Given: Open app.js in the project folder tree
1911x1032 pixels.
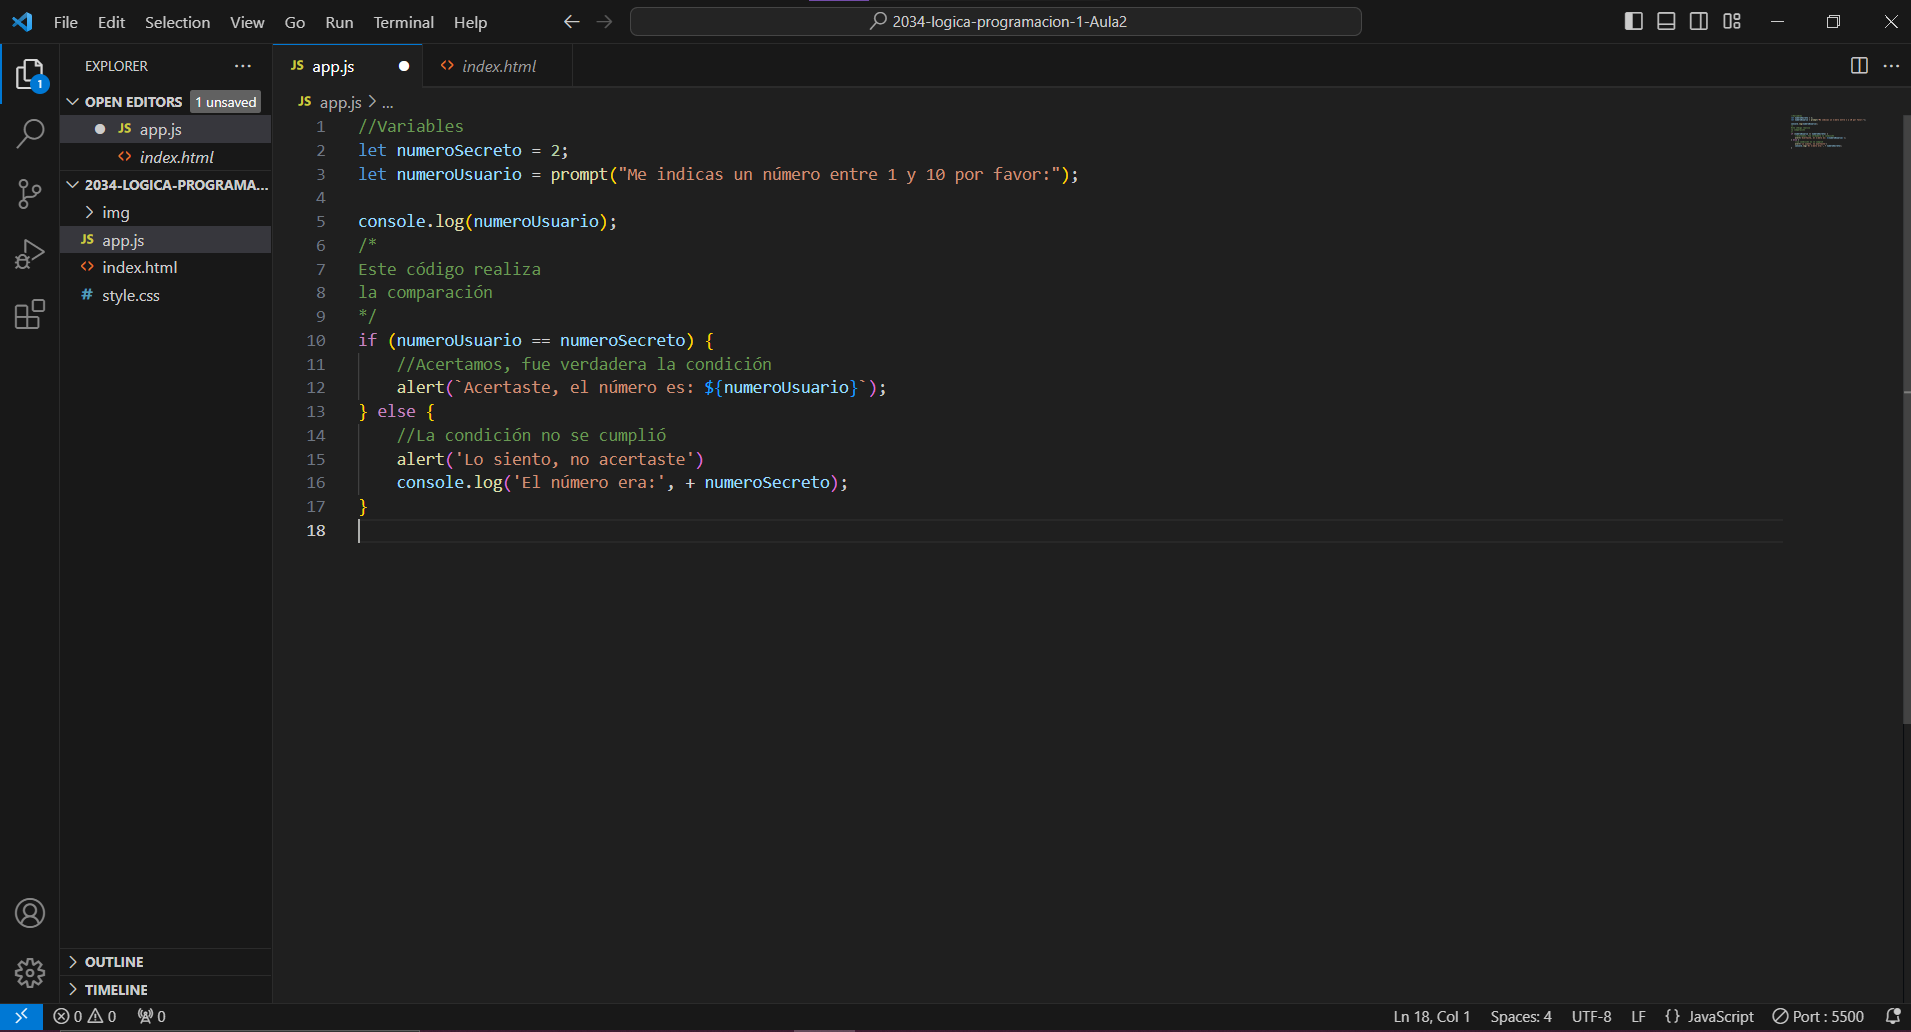Looking at the screenshot, I should (166, 240).
